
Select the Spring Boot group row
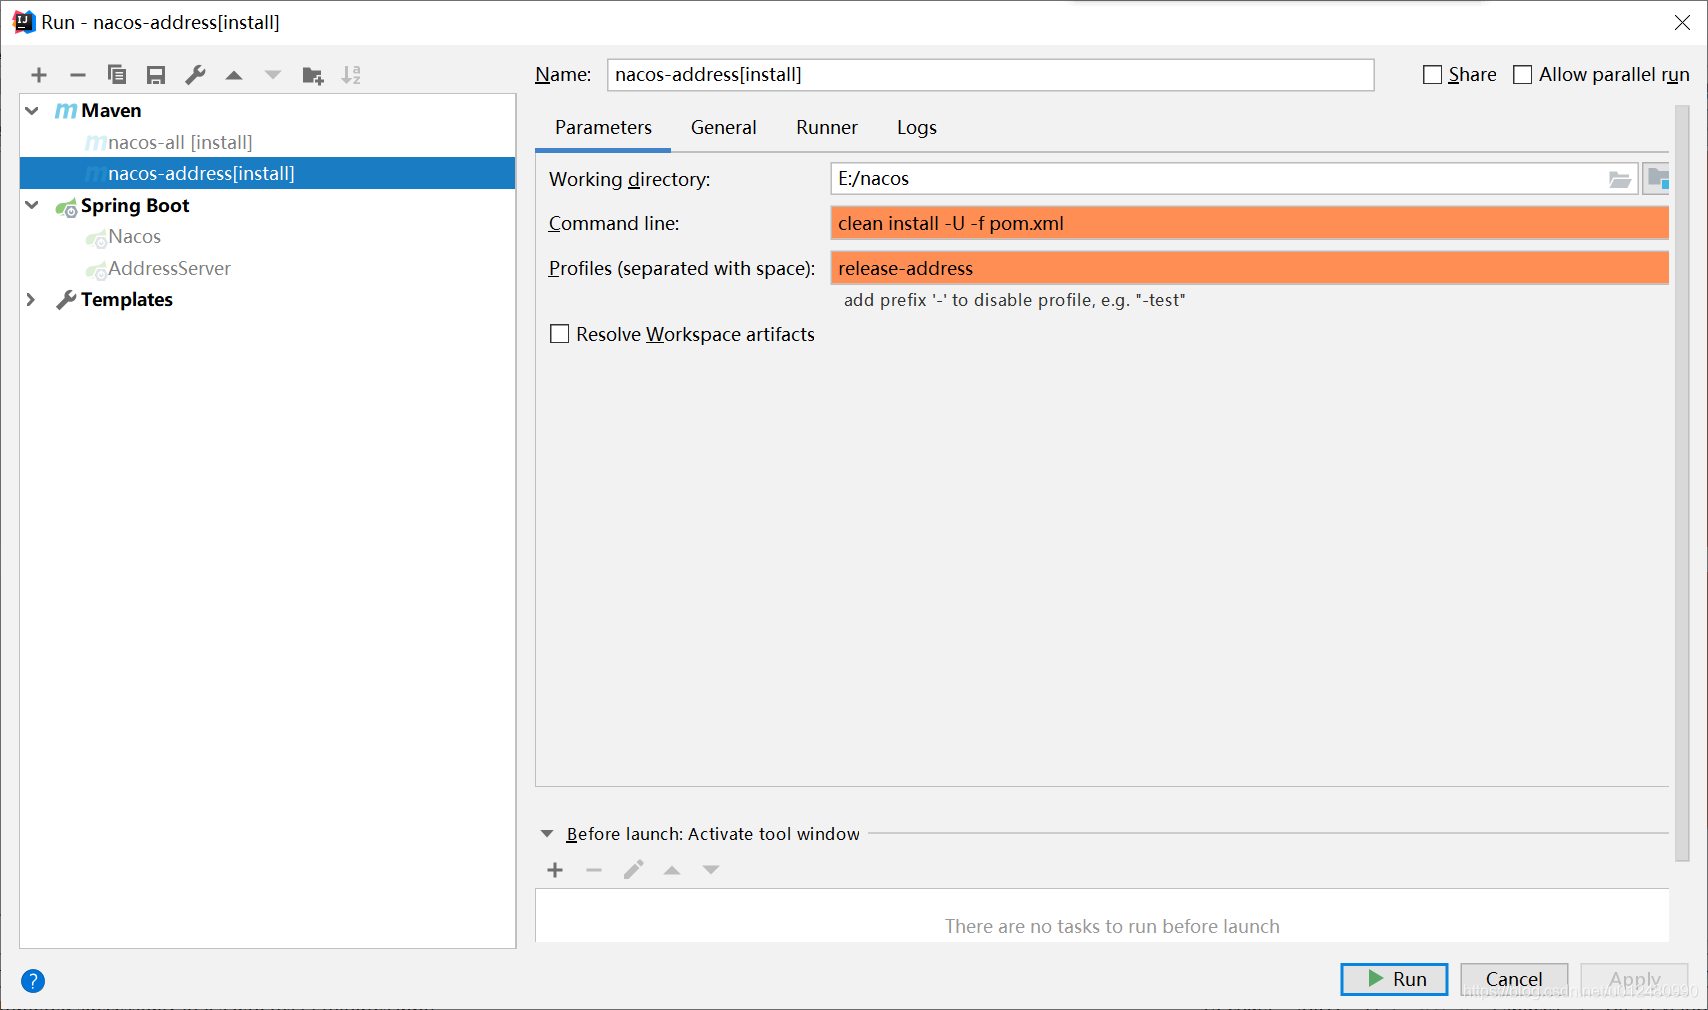[x=267, y=205]
